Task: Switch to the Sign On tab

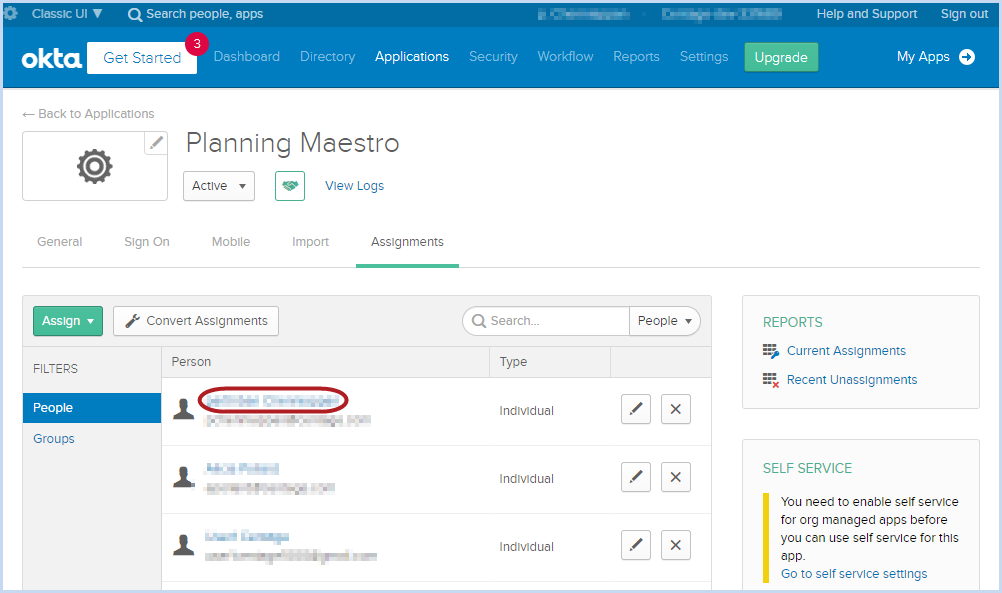Action: click(146, 242)
